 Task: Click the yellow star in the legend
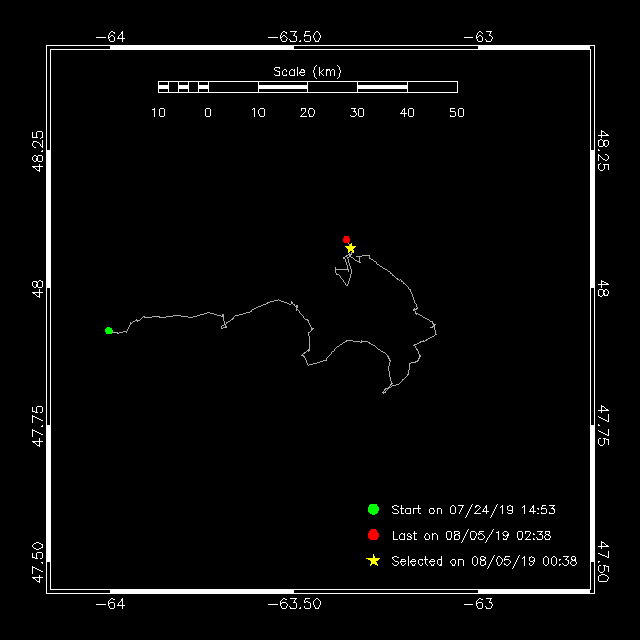coord(373,561)
